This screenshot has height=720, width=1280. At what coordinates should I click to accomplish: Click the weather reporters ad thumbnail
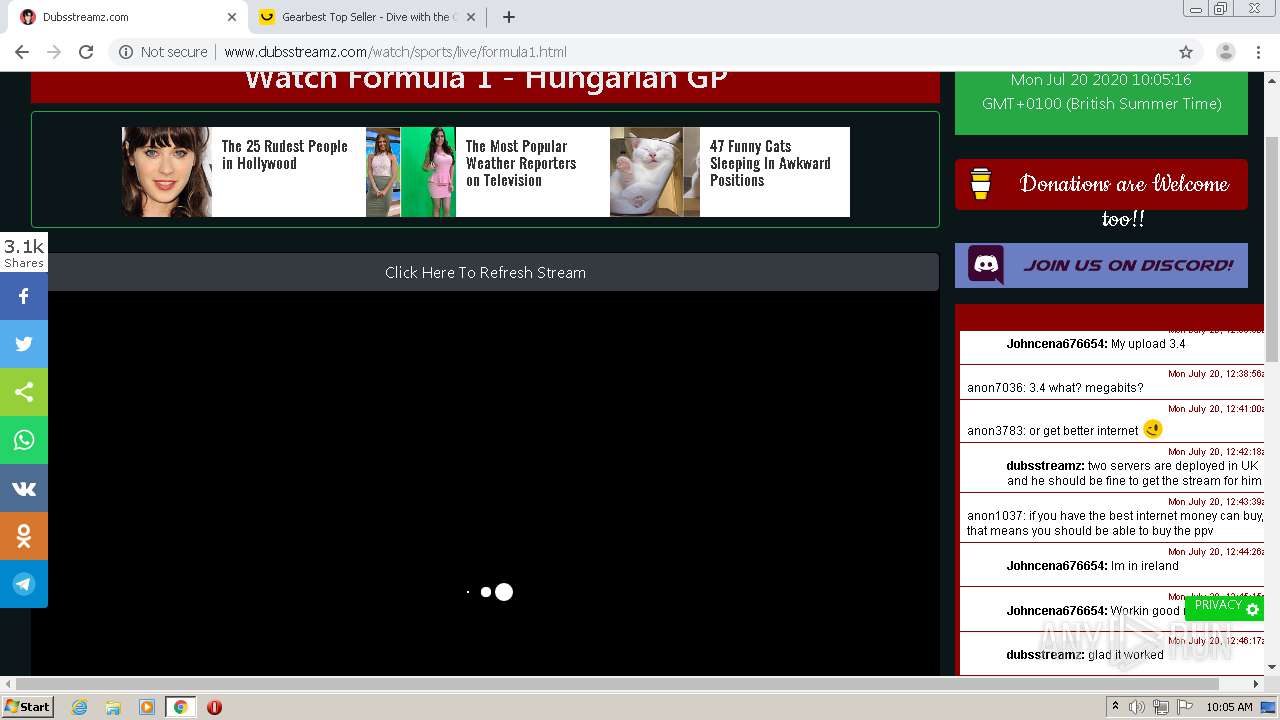410,172
